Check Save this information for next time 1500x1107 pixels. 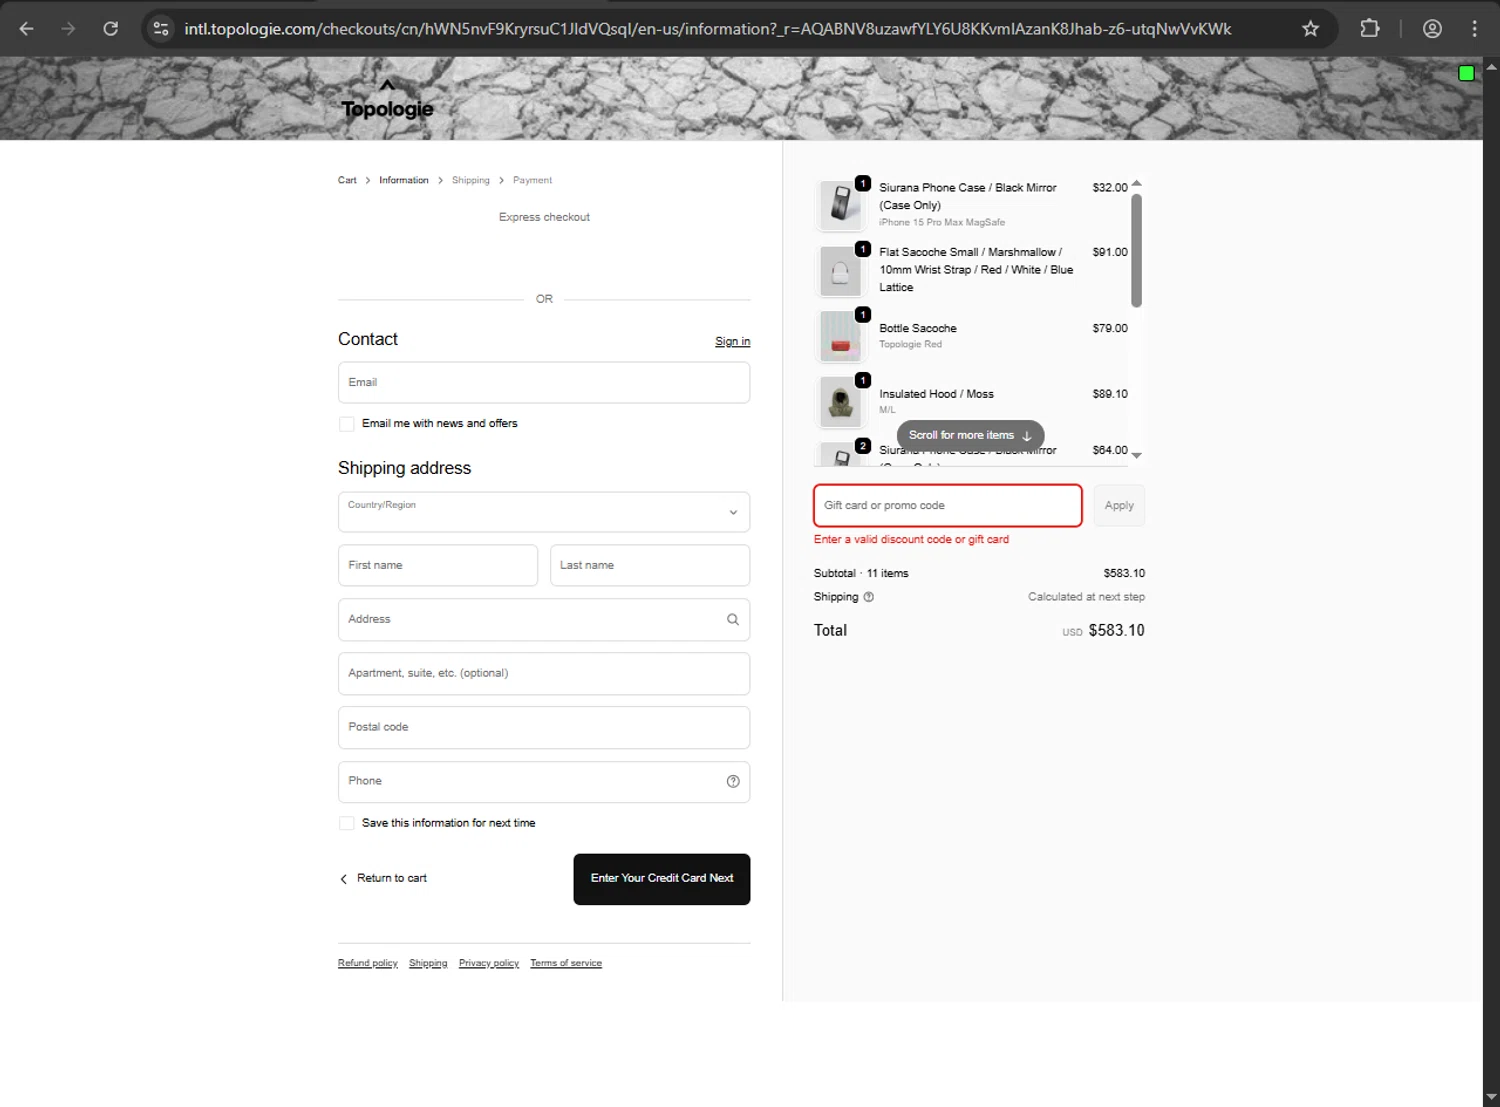347,823
